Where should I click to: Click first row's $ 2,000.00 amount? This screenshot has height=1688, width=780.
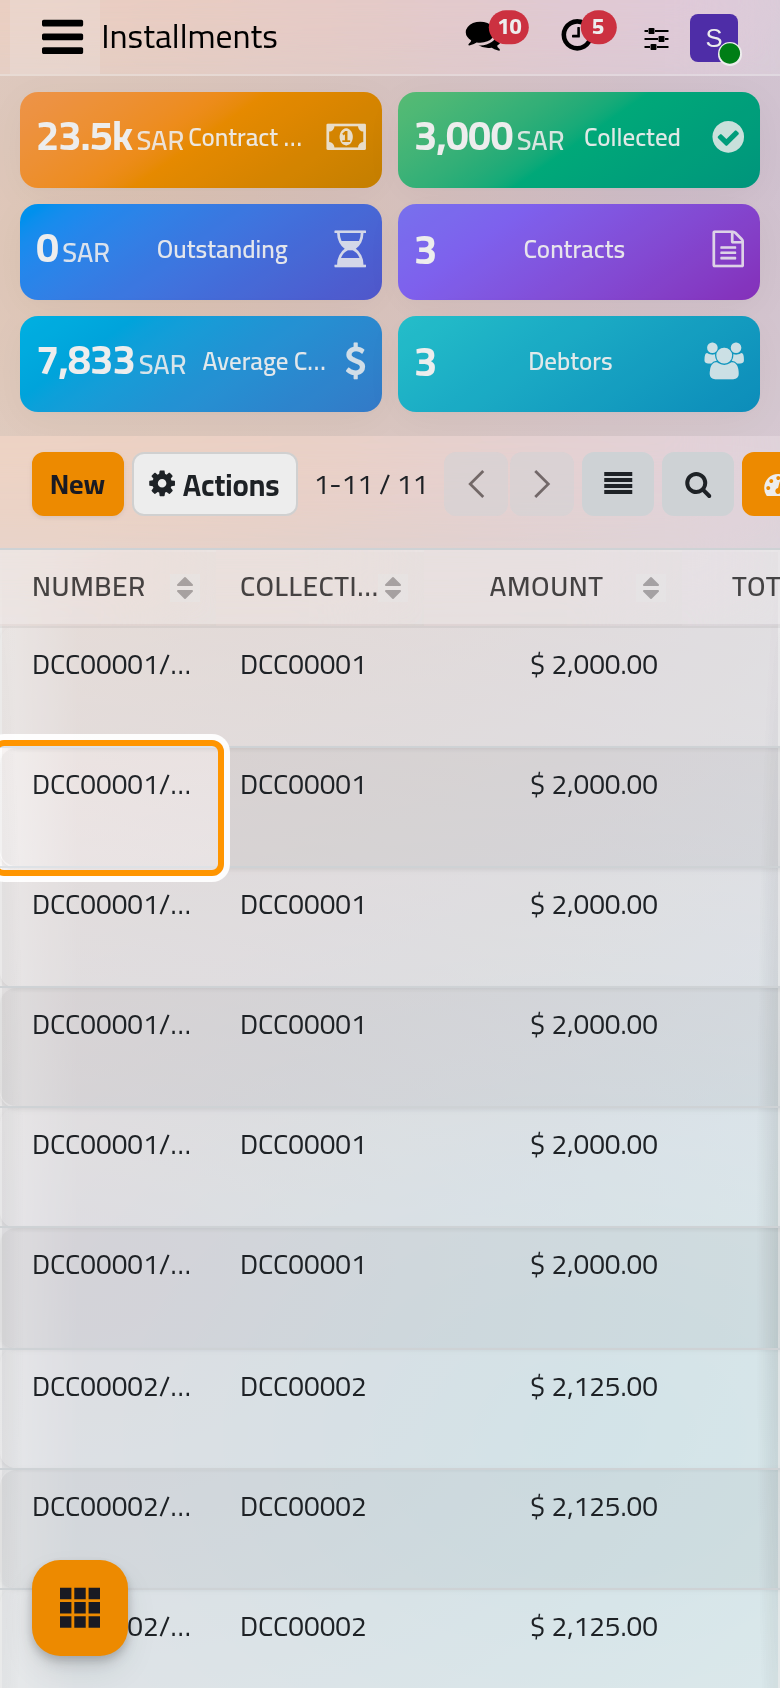coord(594,665)
